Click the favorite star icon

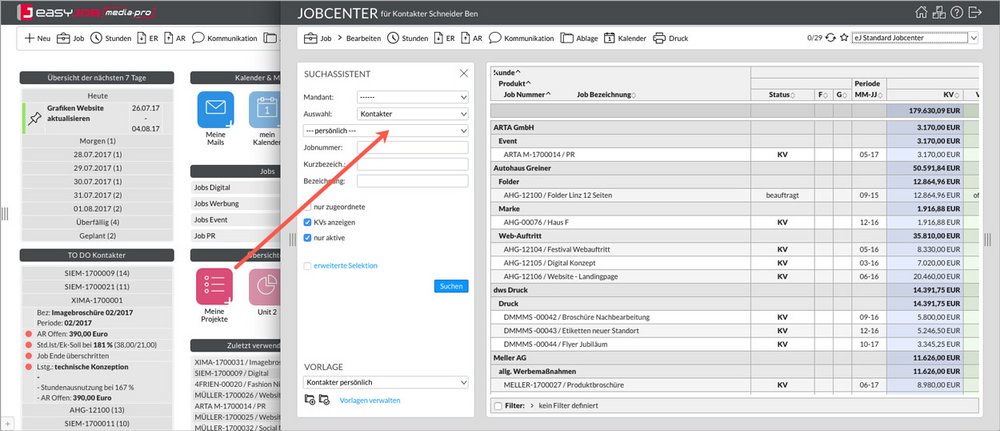tap(842, 38)
